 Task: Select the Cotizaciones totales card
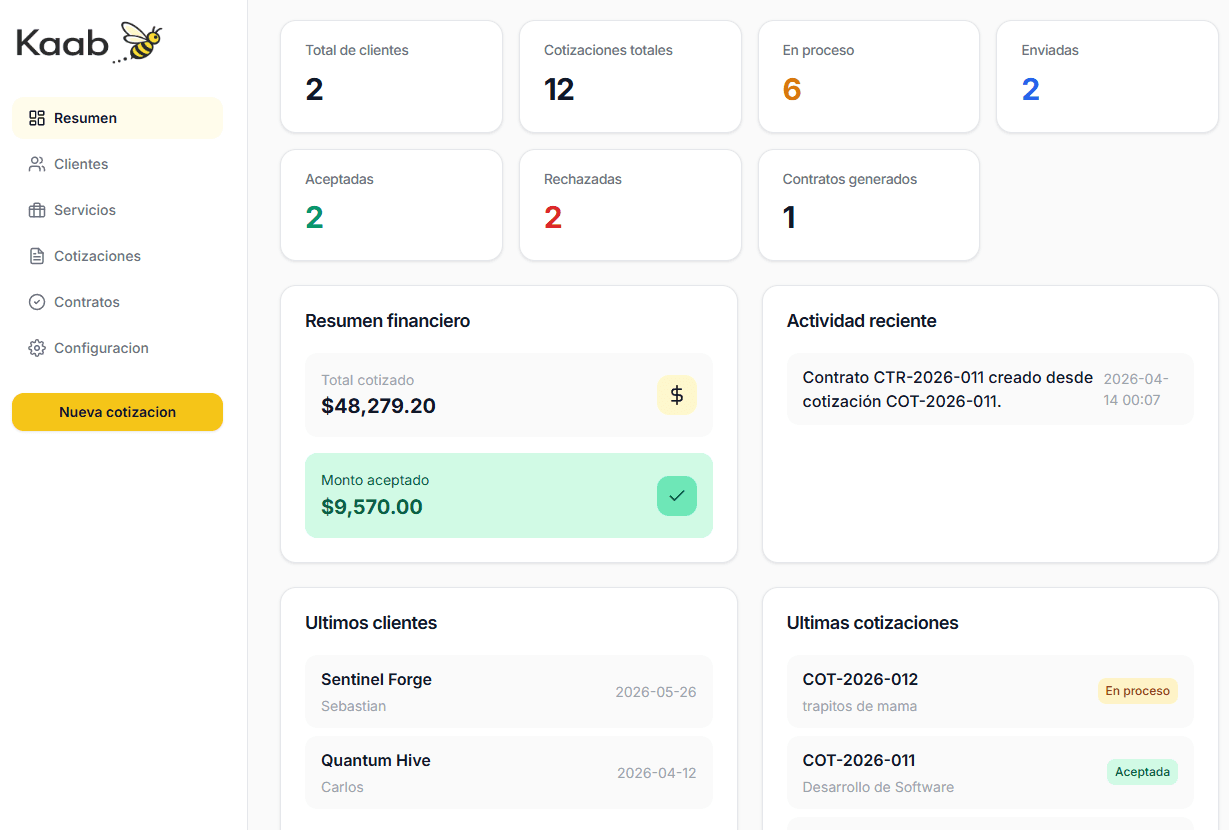[630, 76]
